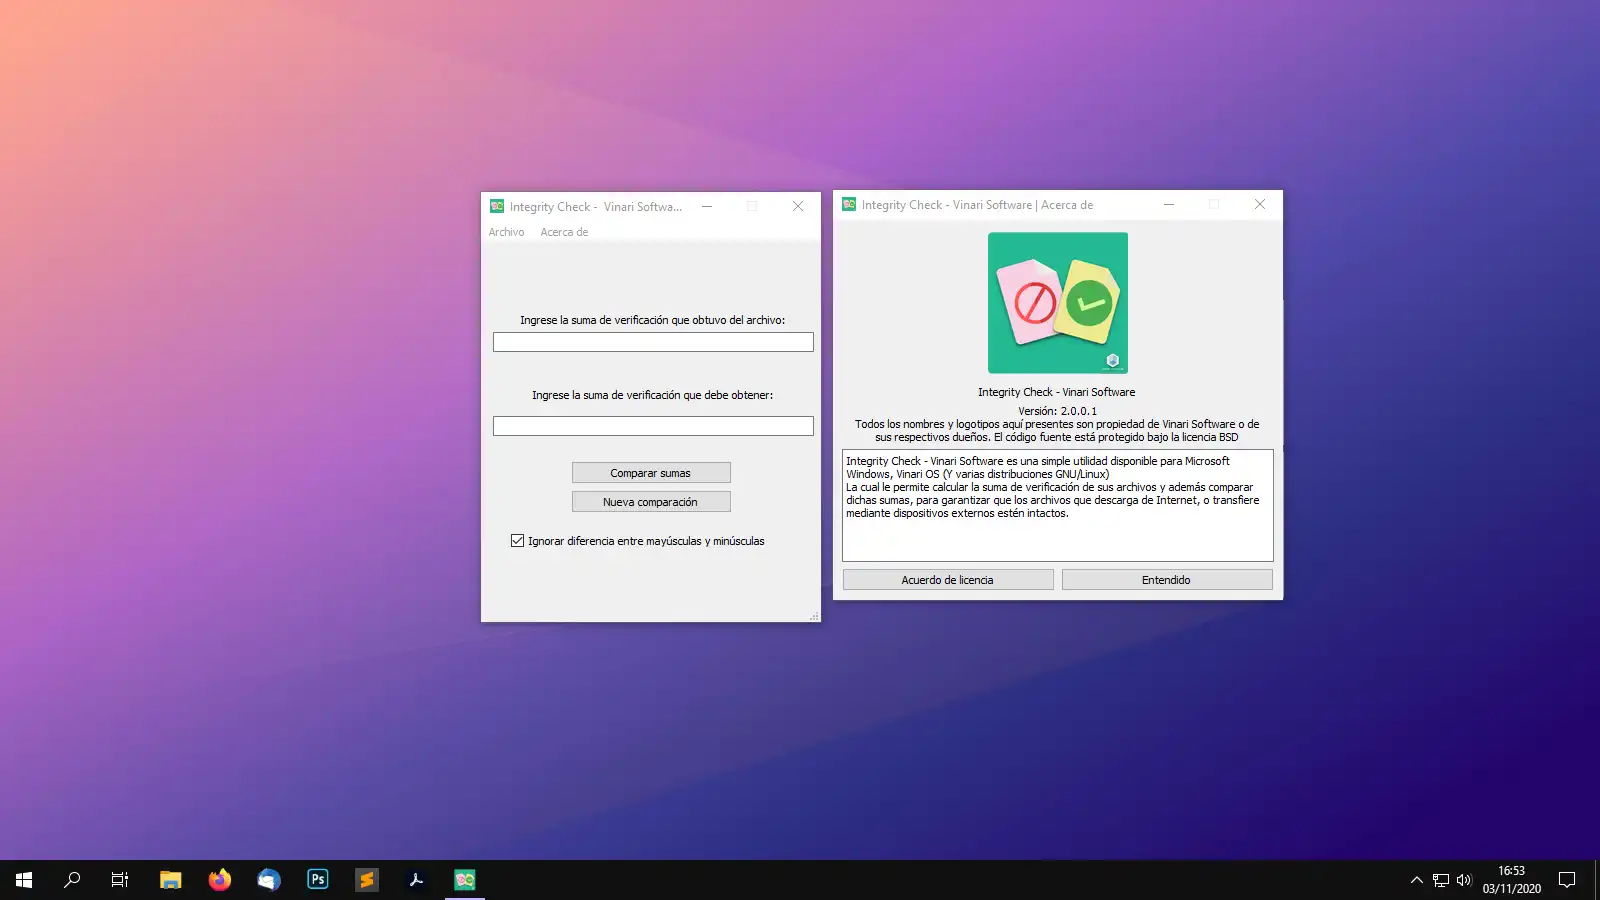
Task: Switch to Integrity Check in the taskbar
Action: coord(465,880)
